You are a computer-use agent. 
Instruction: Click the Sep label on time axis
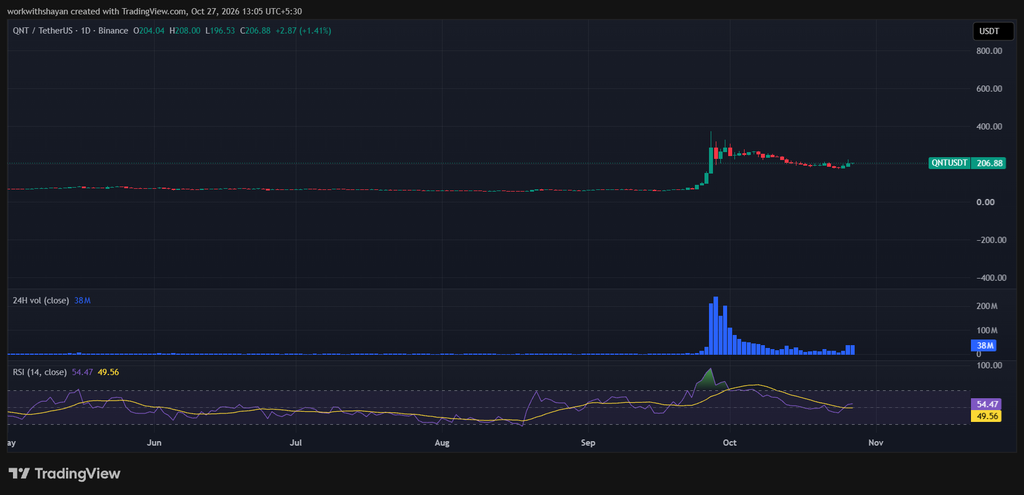588,443
